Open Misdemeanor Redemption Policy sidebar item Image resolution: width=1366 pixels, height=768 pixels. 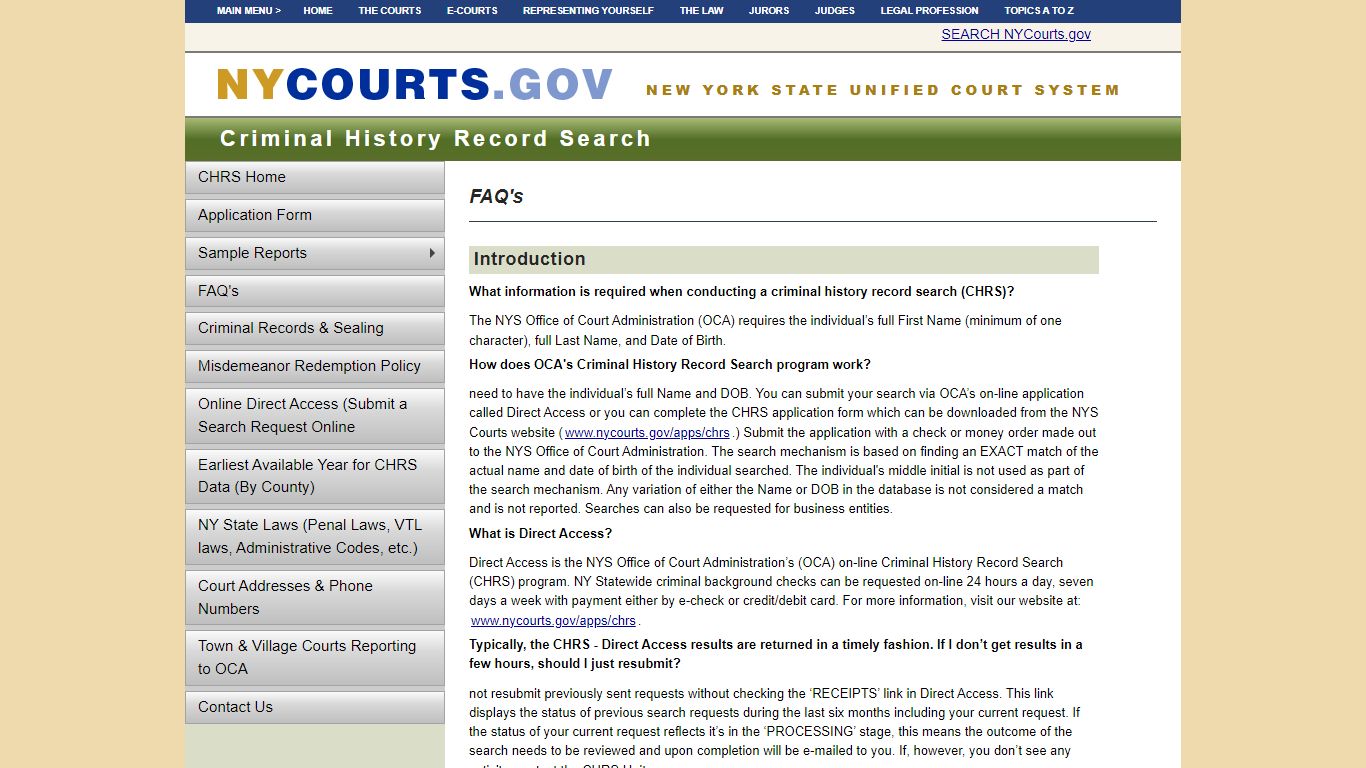click(315, 366)
